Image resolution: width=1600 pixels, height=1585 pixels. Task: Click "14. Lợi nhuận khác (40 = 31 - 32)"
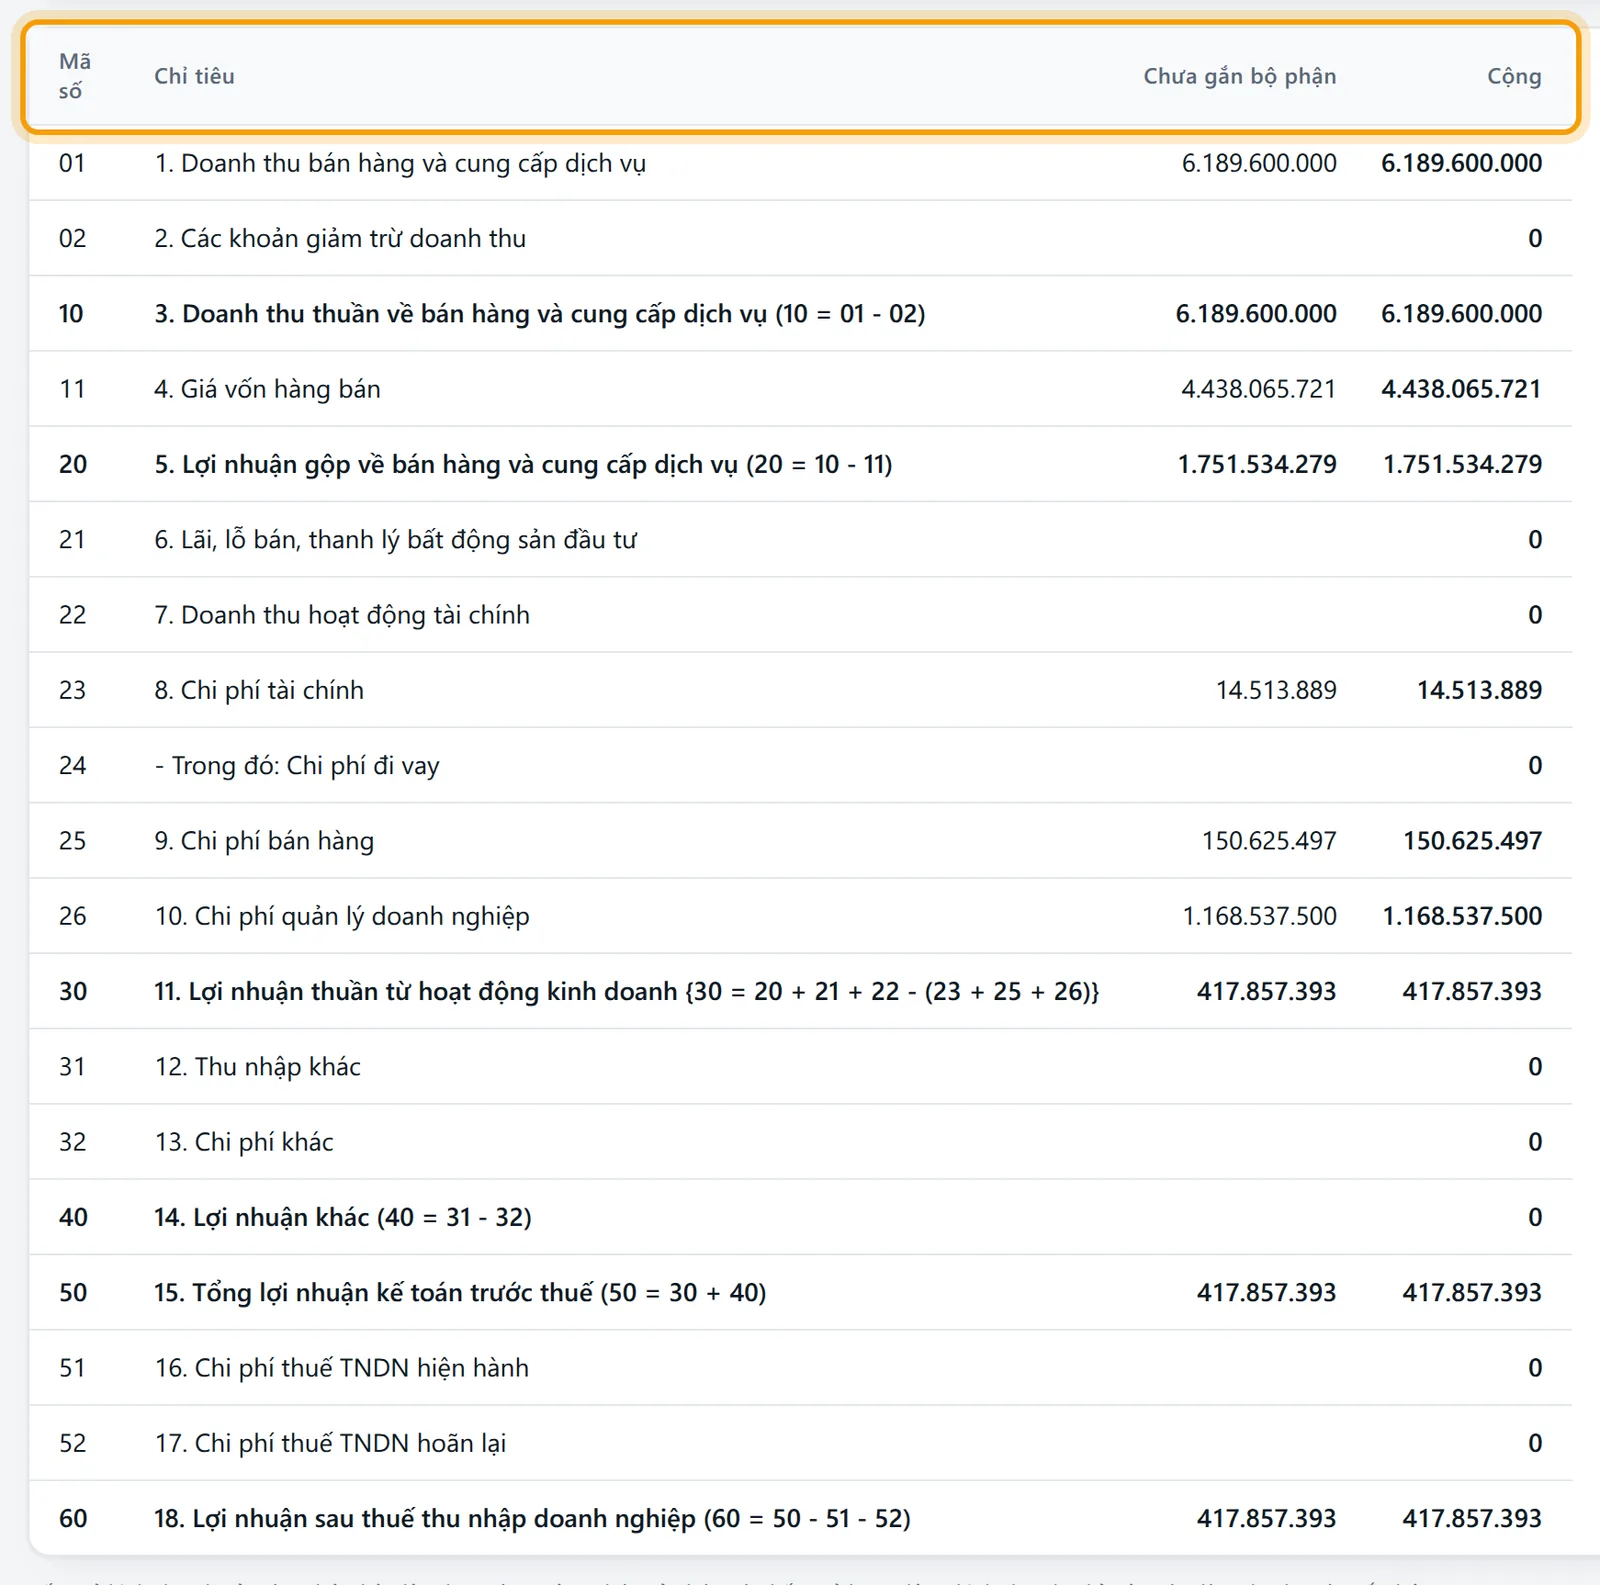(343, 1217)
